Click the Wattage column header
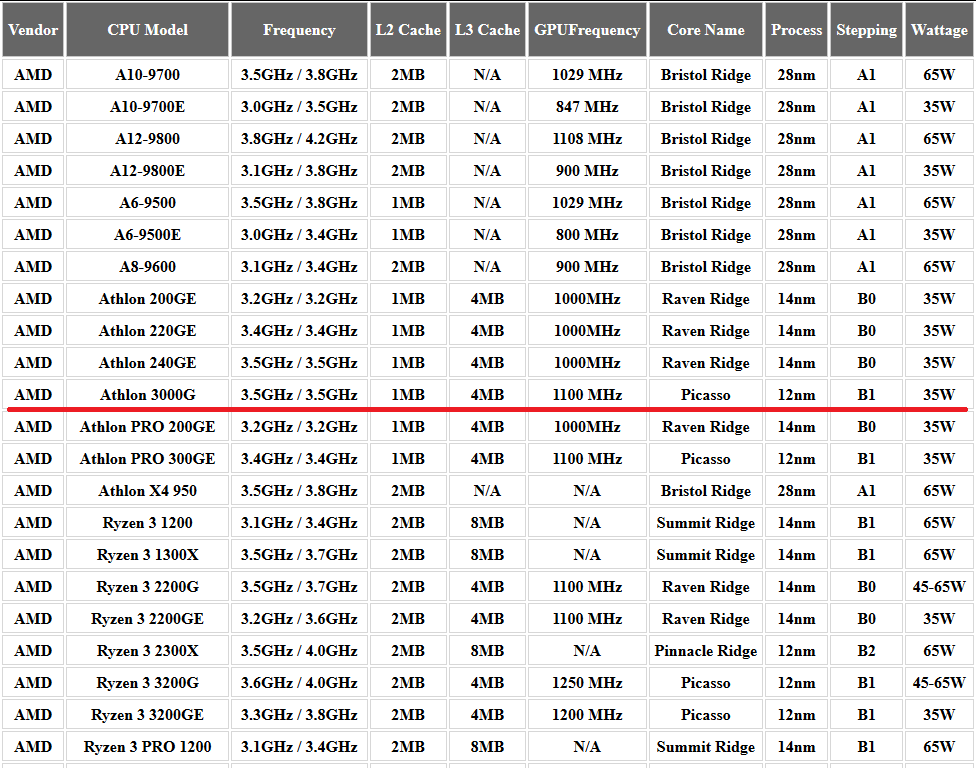The width and height of the screenshot is (976, 768). pos(939,29)
